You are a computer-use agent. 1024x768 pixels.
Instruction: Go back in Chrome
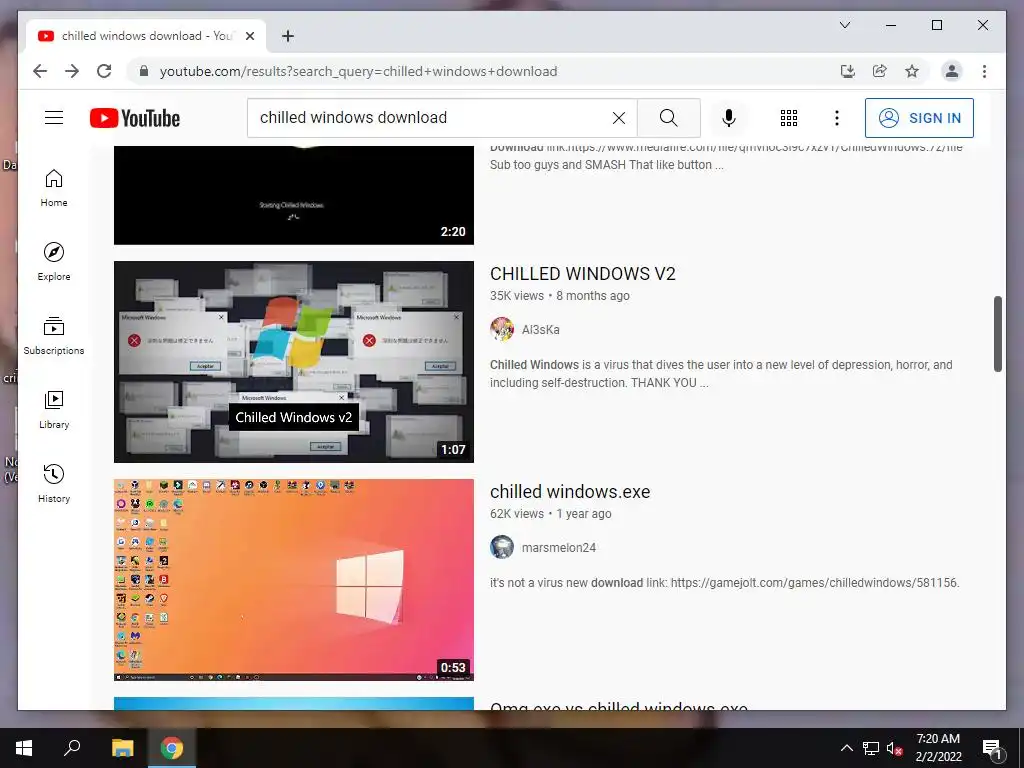[x=40, y=71]
